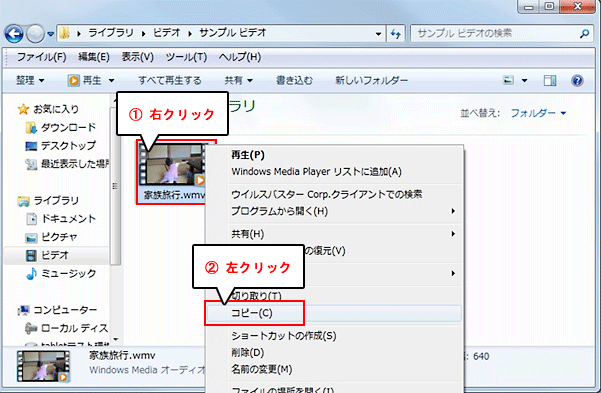Image resolution: width=601 pixels, height=393 pixels.
Task: Choose 再生(P) in the context menu
Action: click(248, 155)
